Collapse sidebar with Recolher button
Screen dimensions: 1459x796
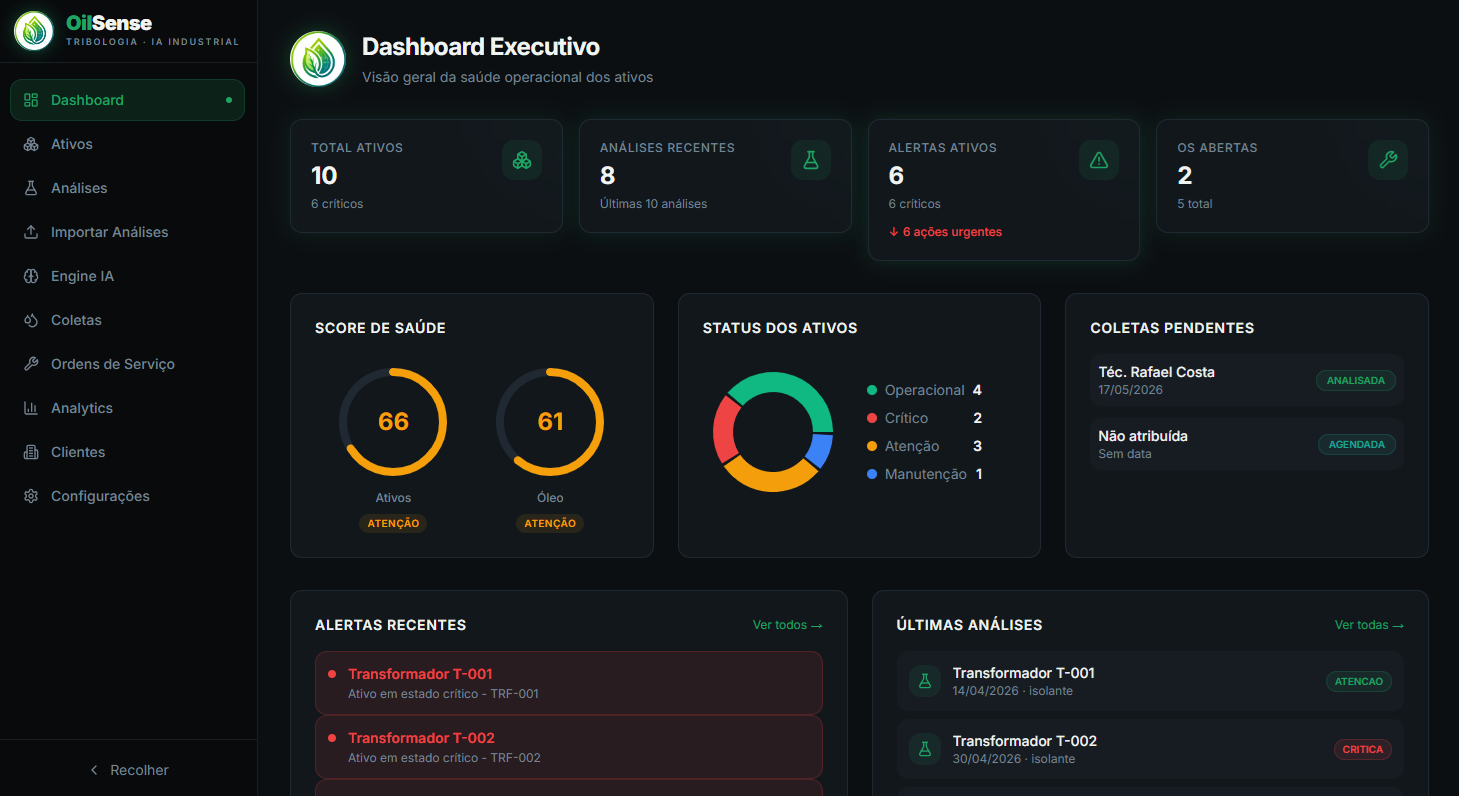[128, 770]
